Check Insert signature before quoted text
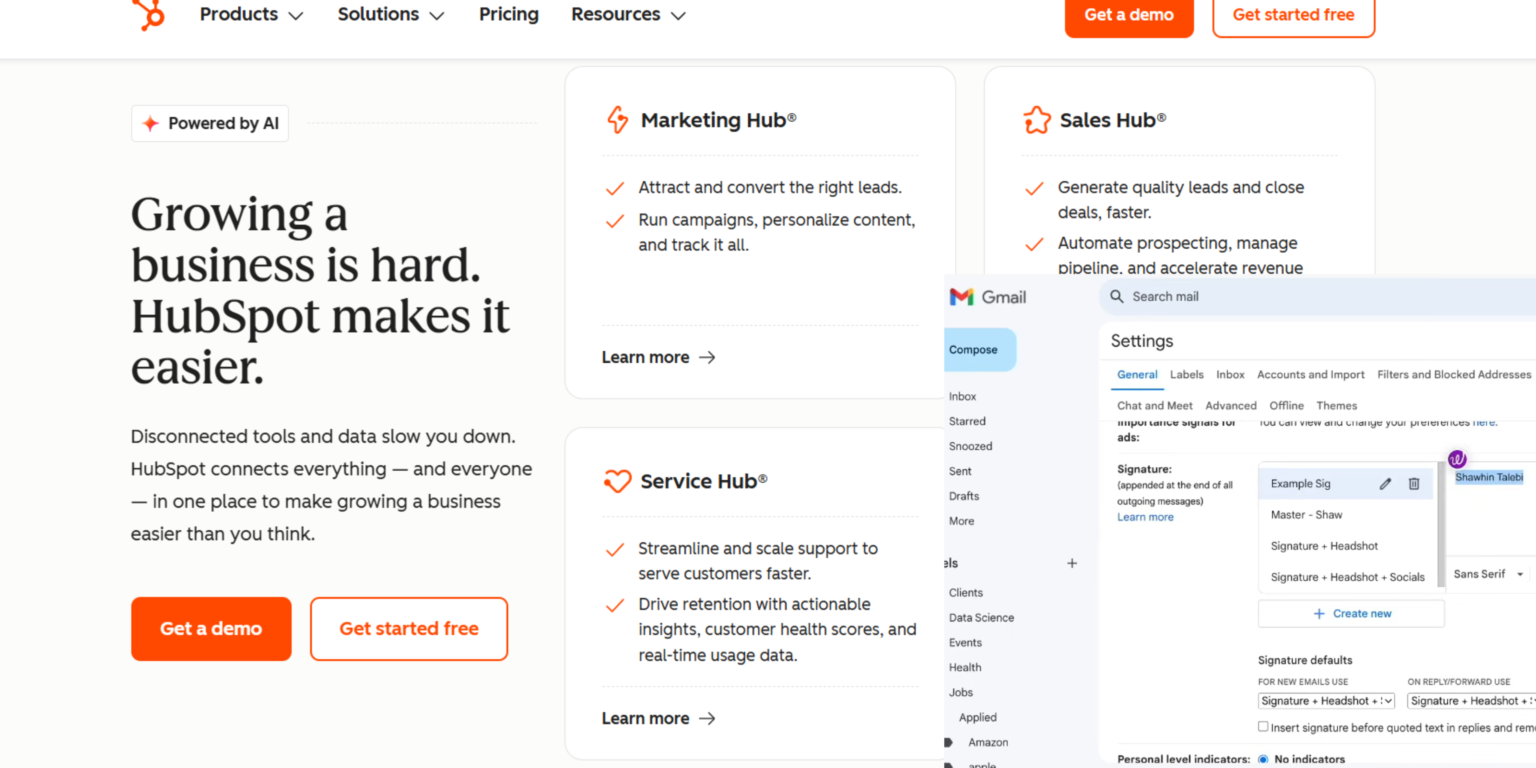 click(1263, 727)
